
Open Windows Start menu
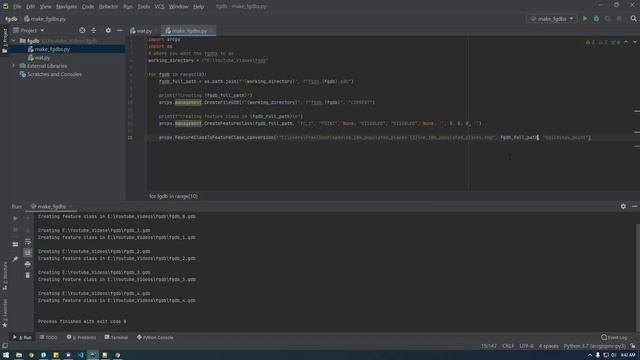6,356
